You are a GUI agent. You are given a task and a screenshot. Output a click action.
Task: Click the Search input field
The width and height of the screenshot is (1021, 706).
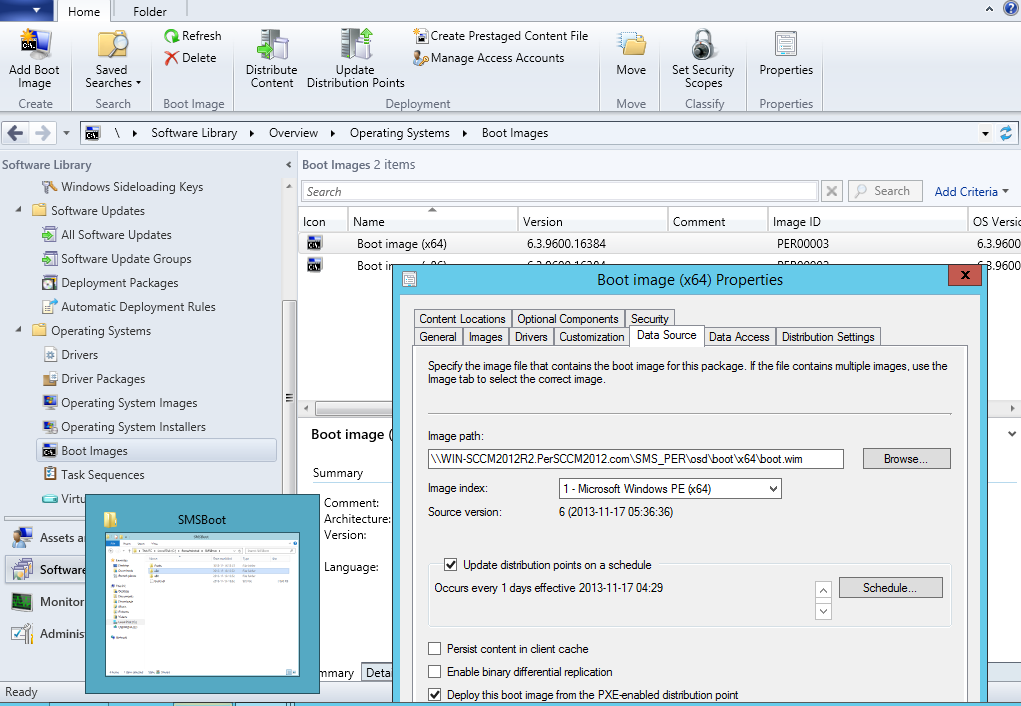(x=559, y=191)
